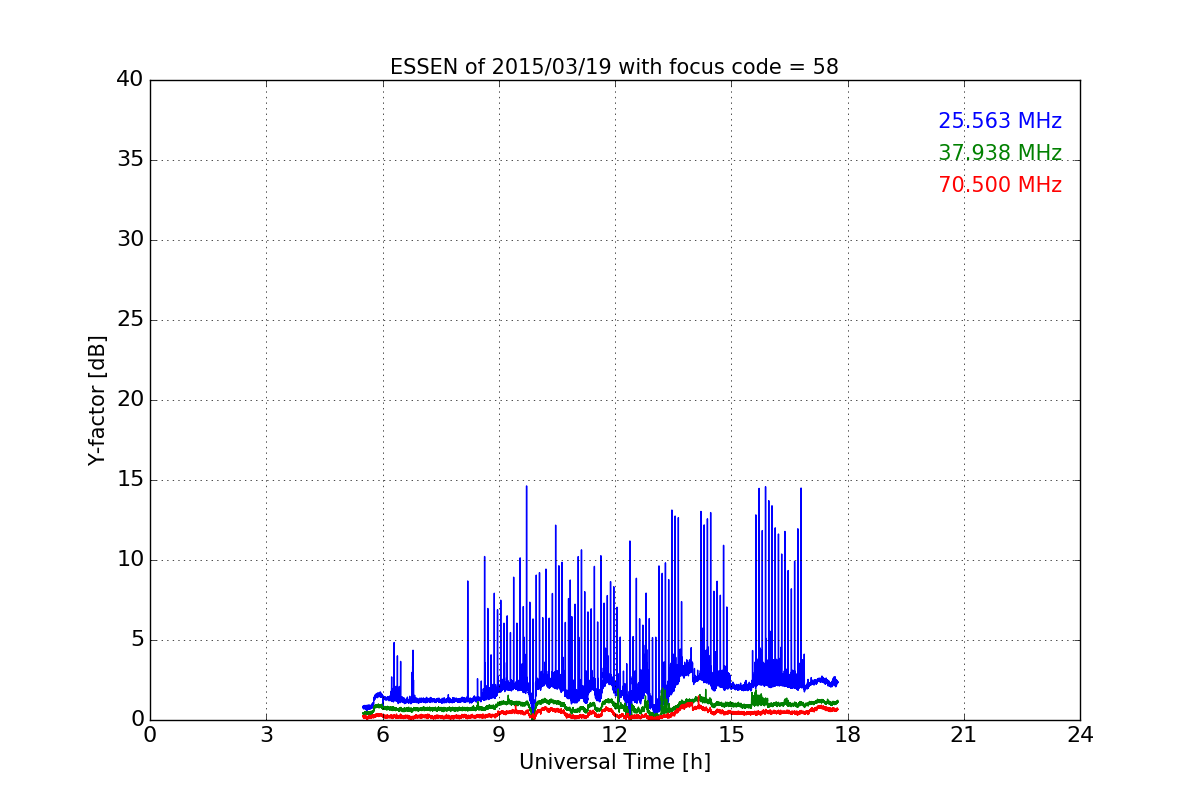Image resolution: width=1200 pixels, height=800 pixels.
Task: Click the blue 25.563 MHz legend label
Action: [1000, 121]
